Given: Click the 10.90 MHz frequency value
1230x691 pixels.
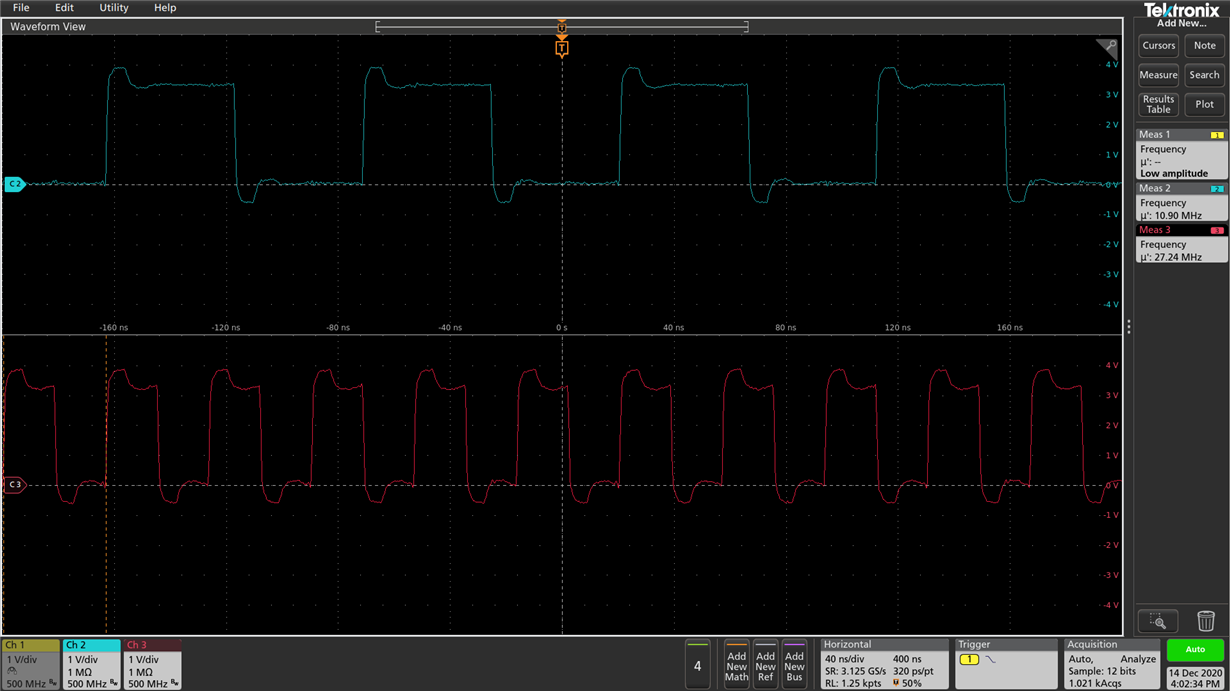Looking at the screenshot, I should pos(1178,216).
